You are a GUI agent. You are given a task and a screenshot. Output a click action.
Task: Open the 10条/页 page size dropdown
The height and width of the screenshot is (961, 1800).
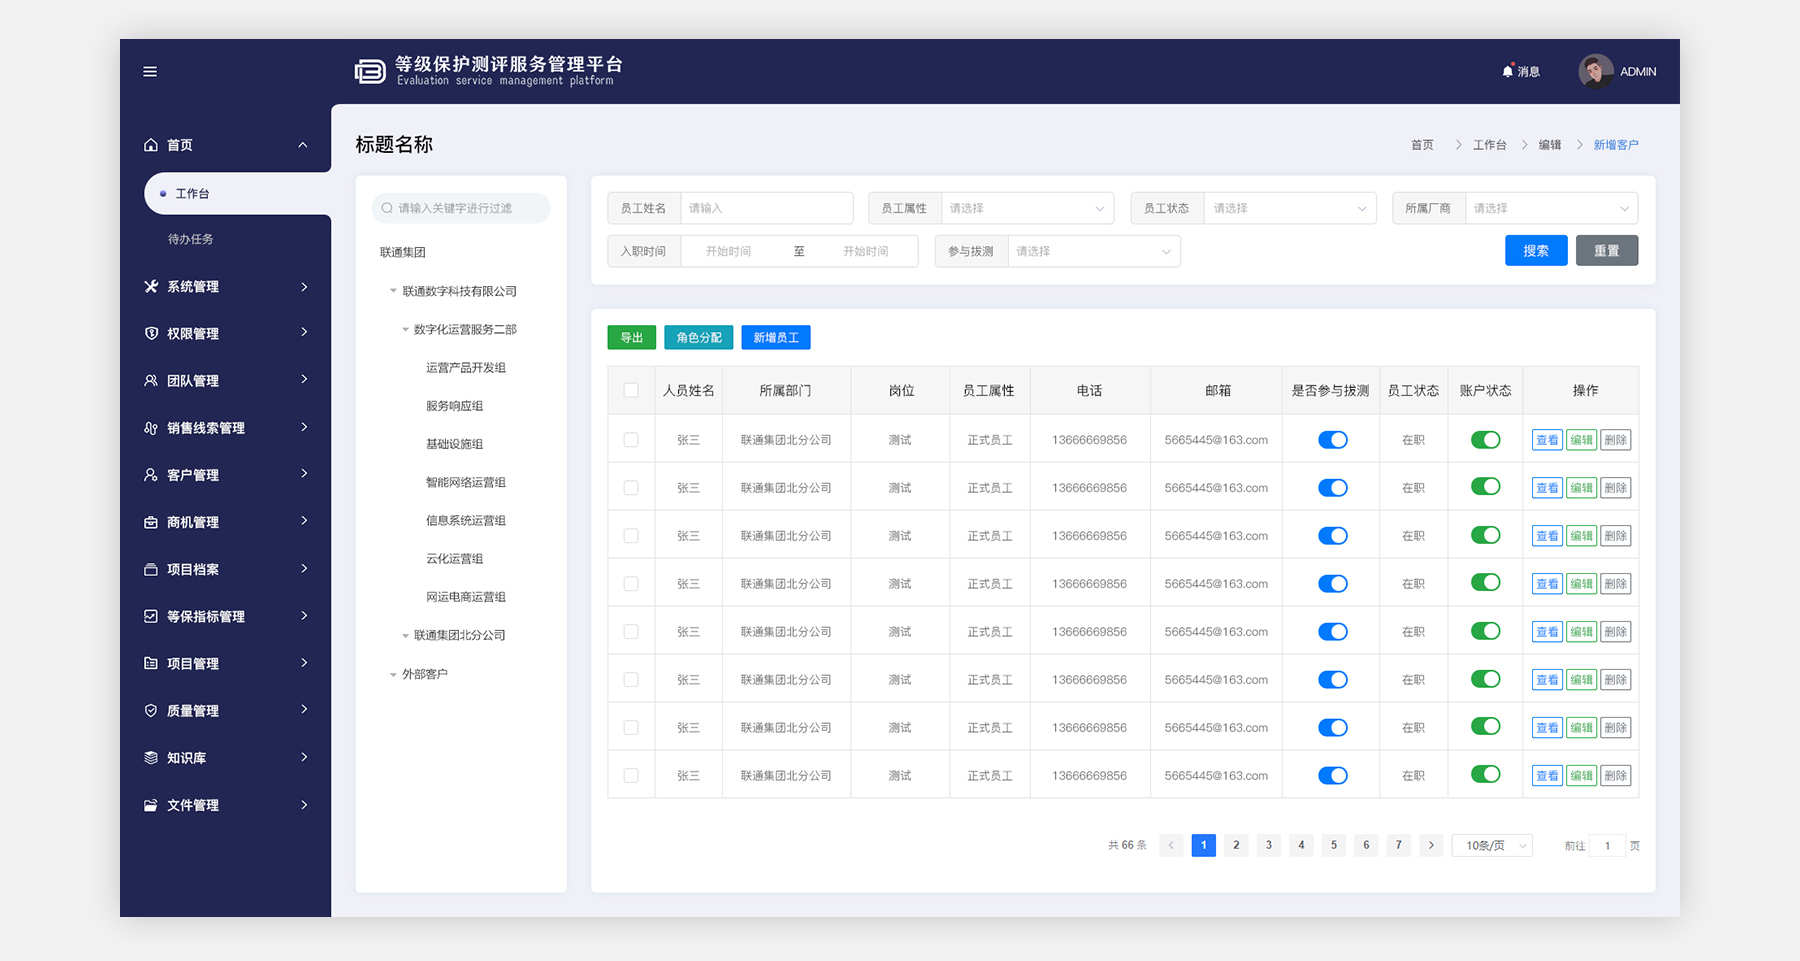(1492, 845)
